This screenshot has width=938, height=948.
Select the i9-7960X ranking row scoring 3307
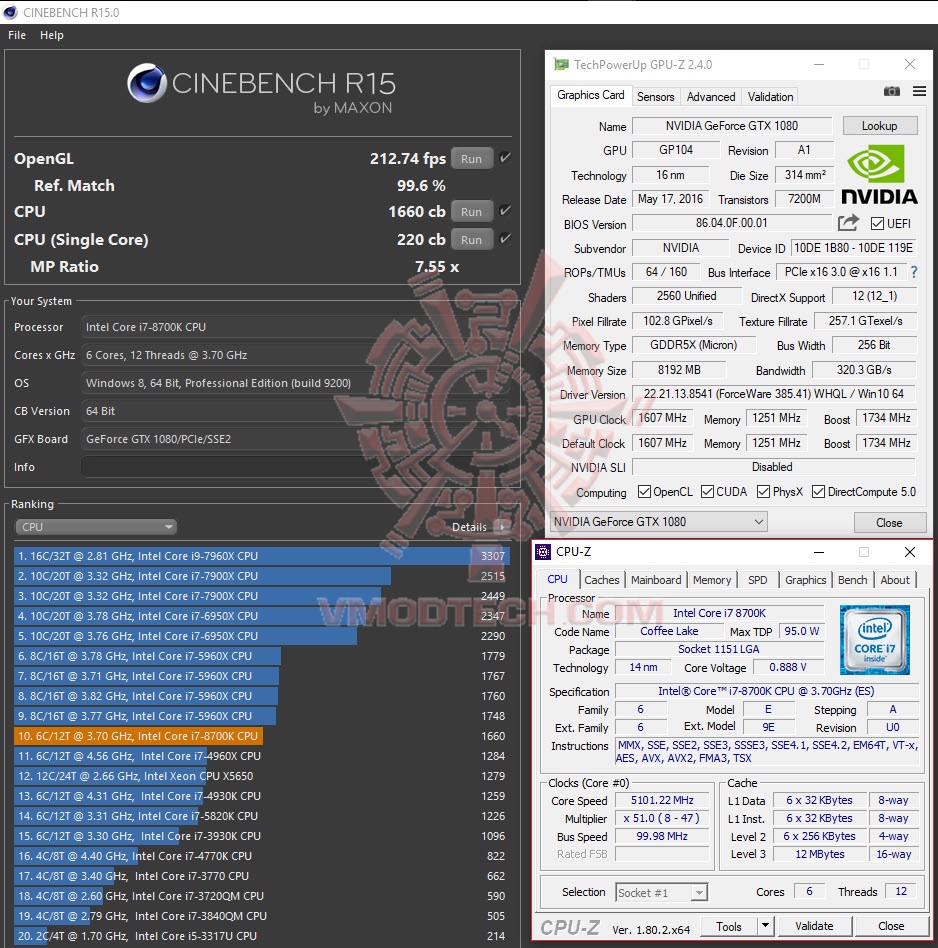[x=261, y=556]
